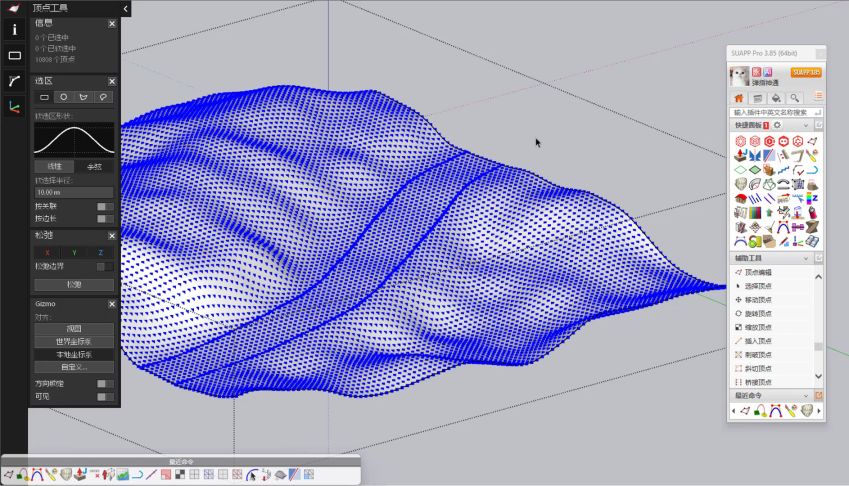Open the info (i) sidebar icon
This screenshot has width=849, height=486.
click(15, 30)
